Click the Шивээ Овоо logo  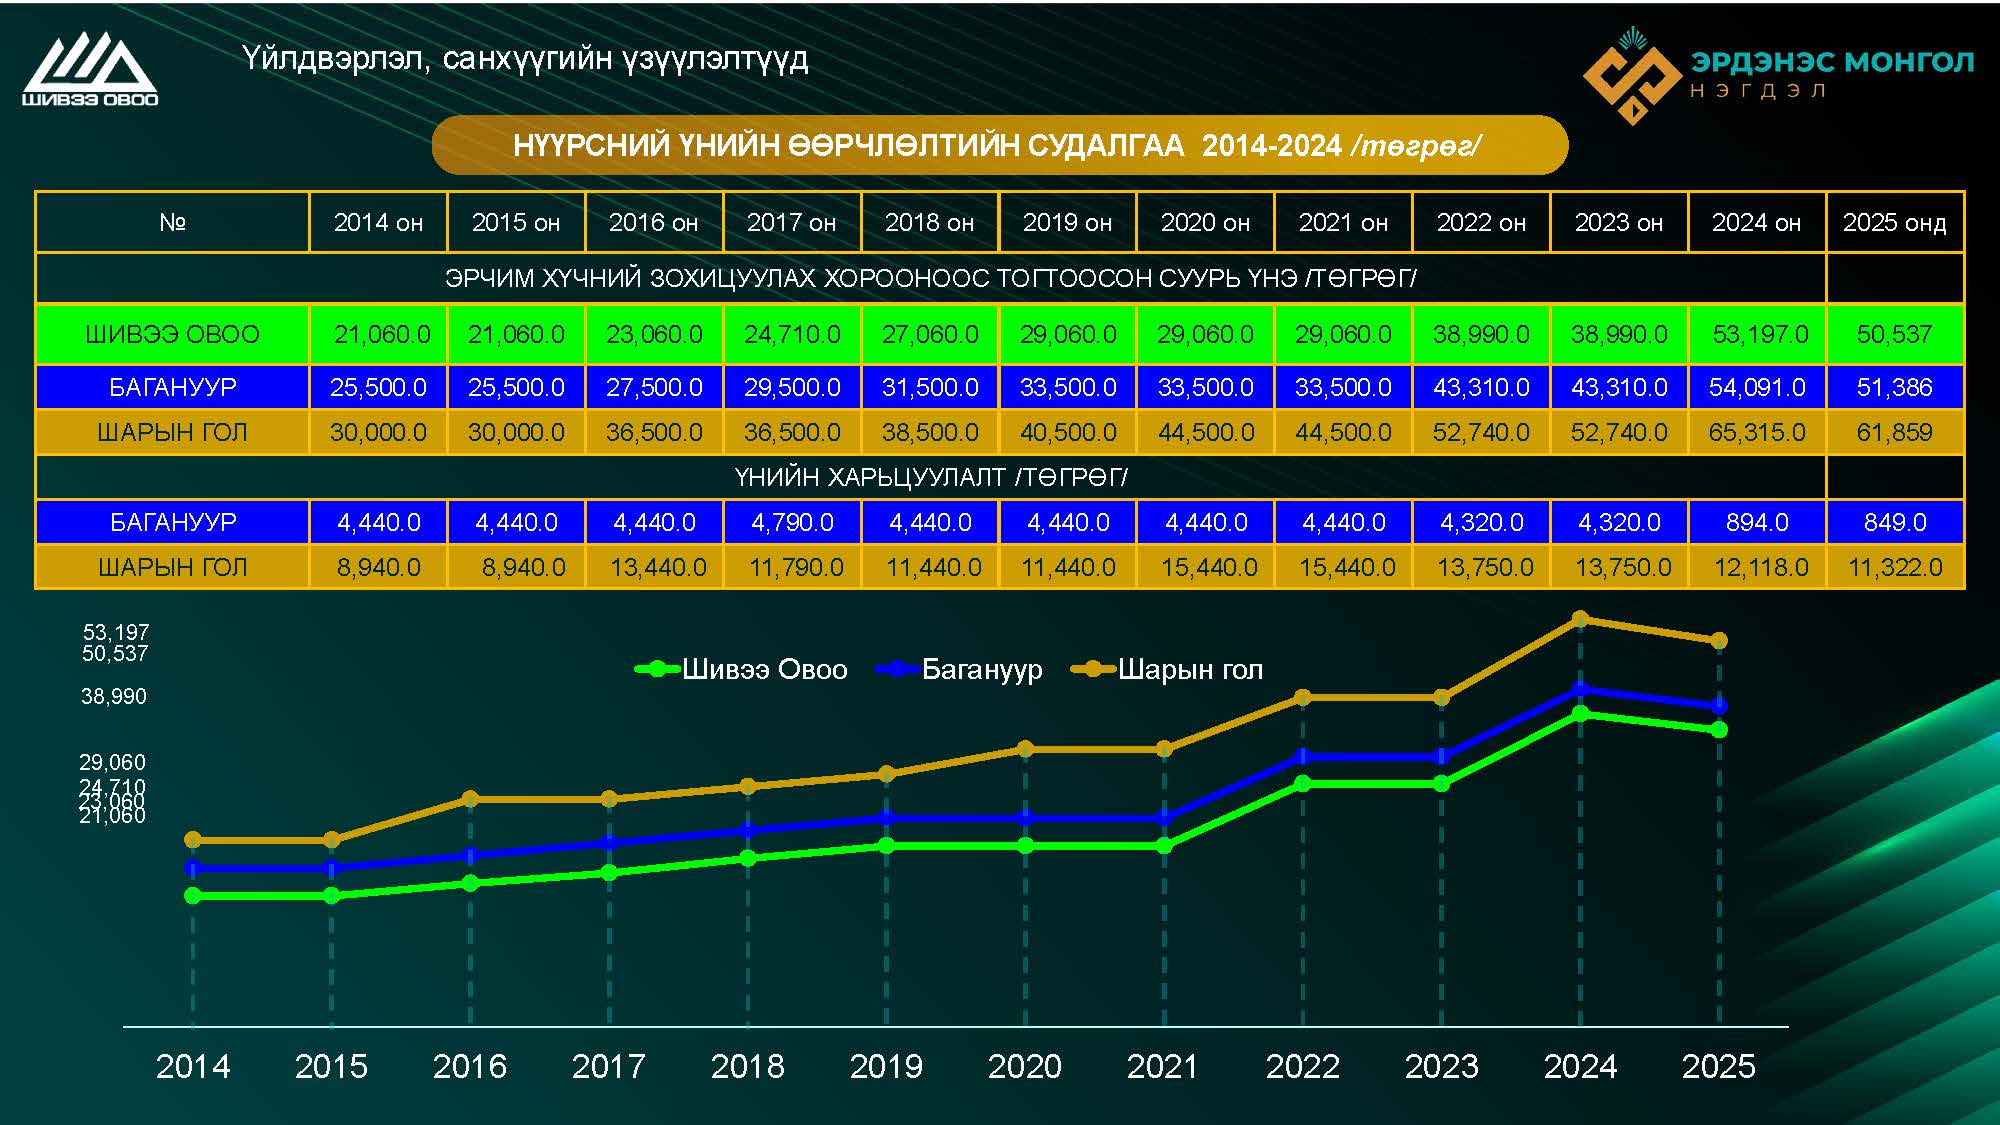(90, 68)
